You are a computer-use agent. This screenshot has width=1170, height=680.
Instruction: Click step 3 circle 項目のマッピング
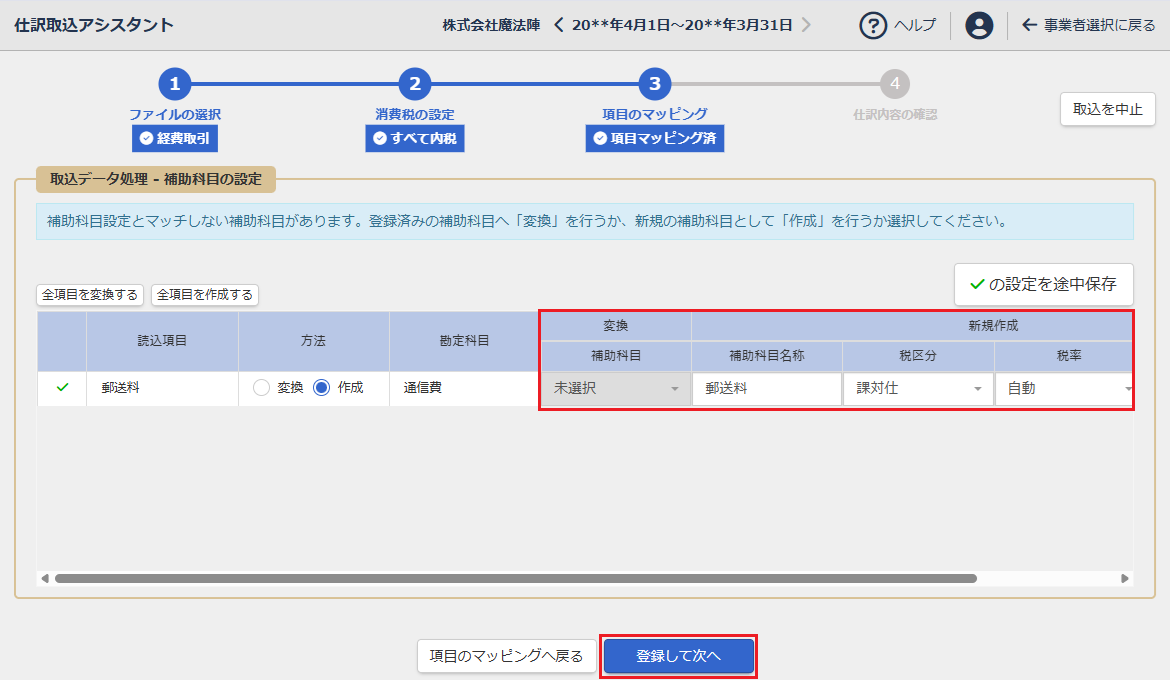[x=654, y=84]
